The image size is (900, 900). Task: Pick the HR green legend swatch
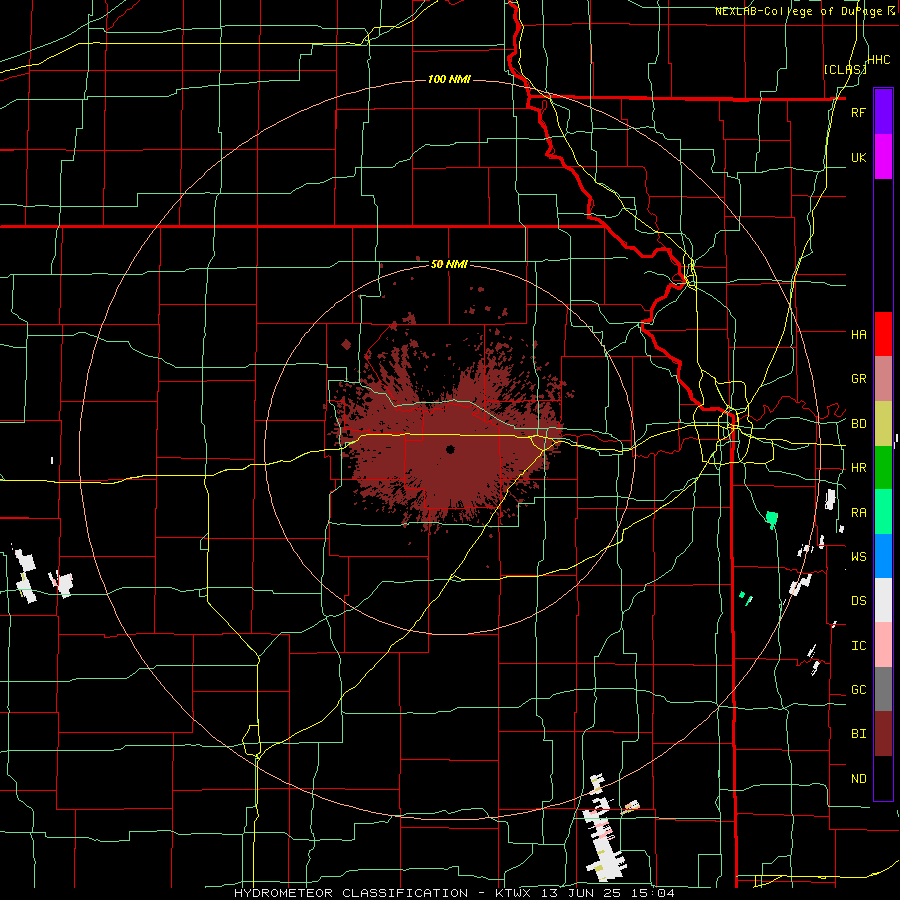(883, 468)
